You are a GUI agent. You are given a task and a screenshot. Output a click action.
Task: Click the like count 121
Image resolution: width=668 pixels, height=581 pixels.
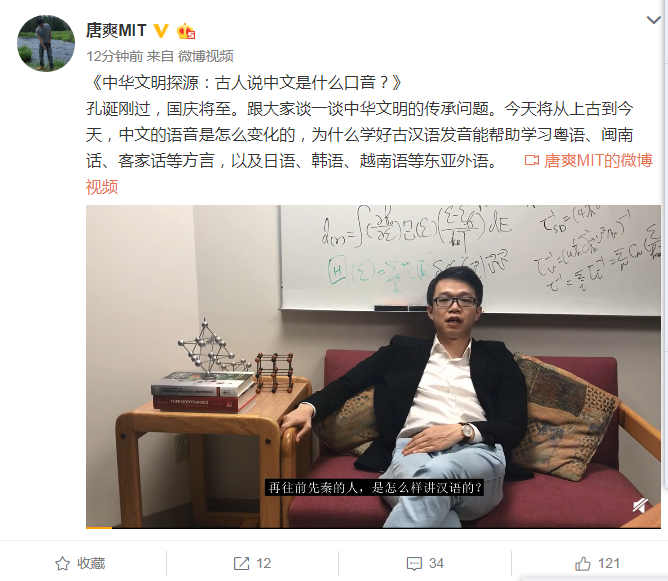(x=608, y=564)
